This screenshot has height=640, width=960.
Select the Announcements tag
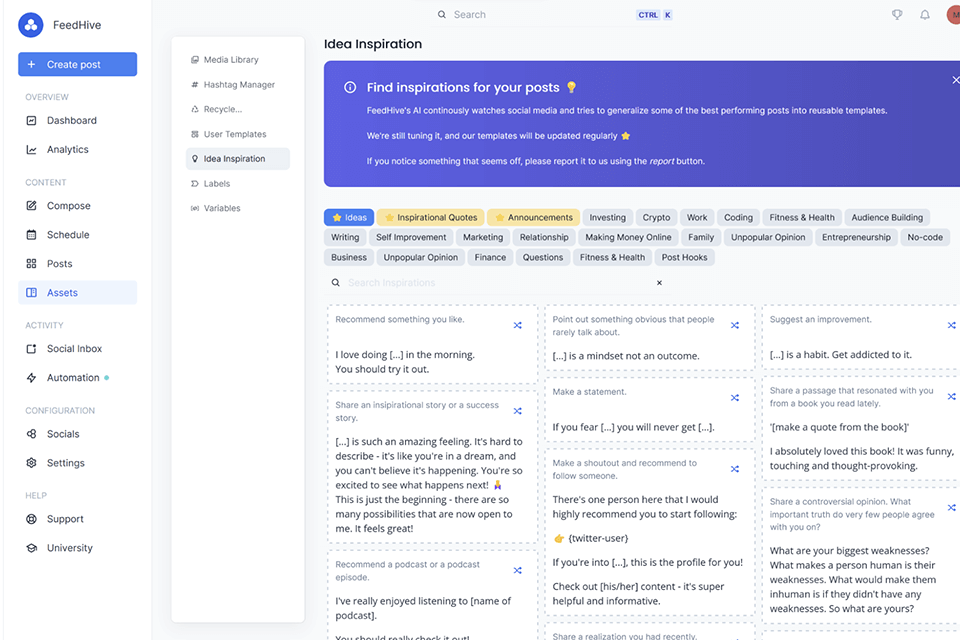click(x=533, y=217)
